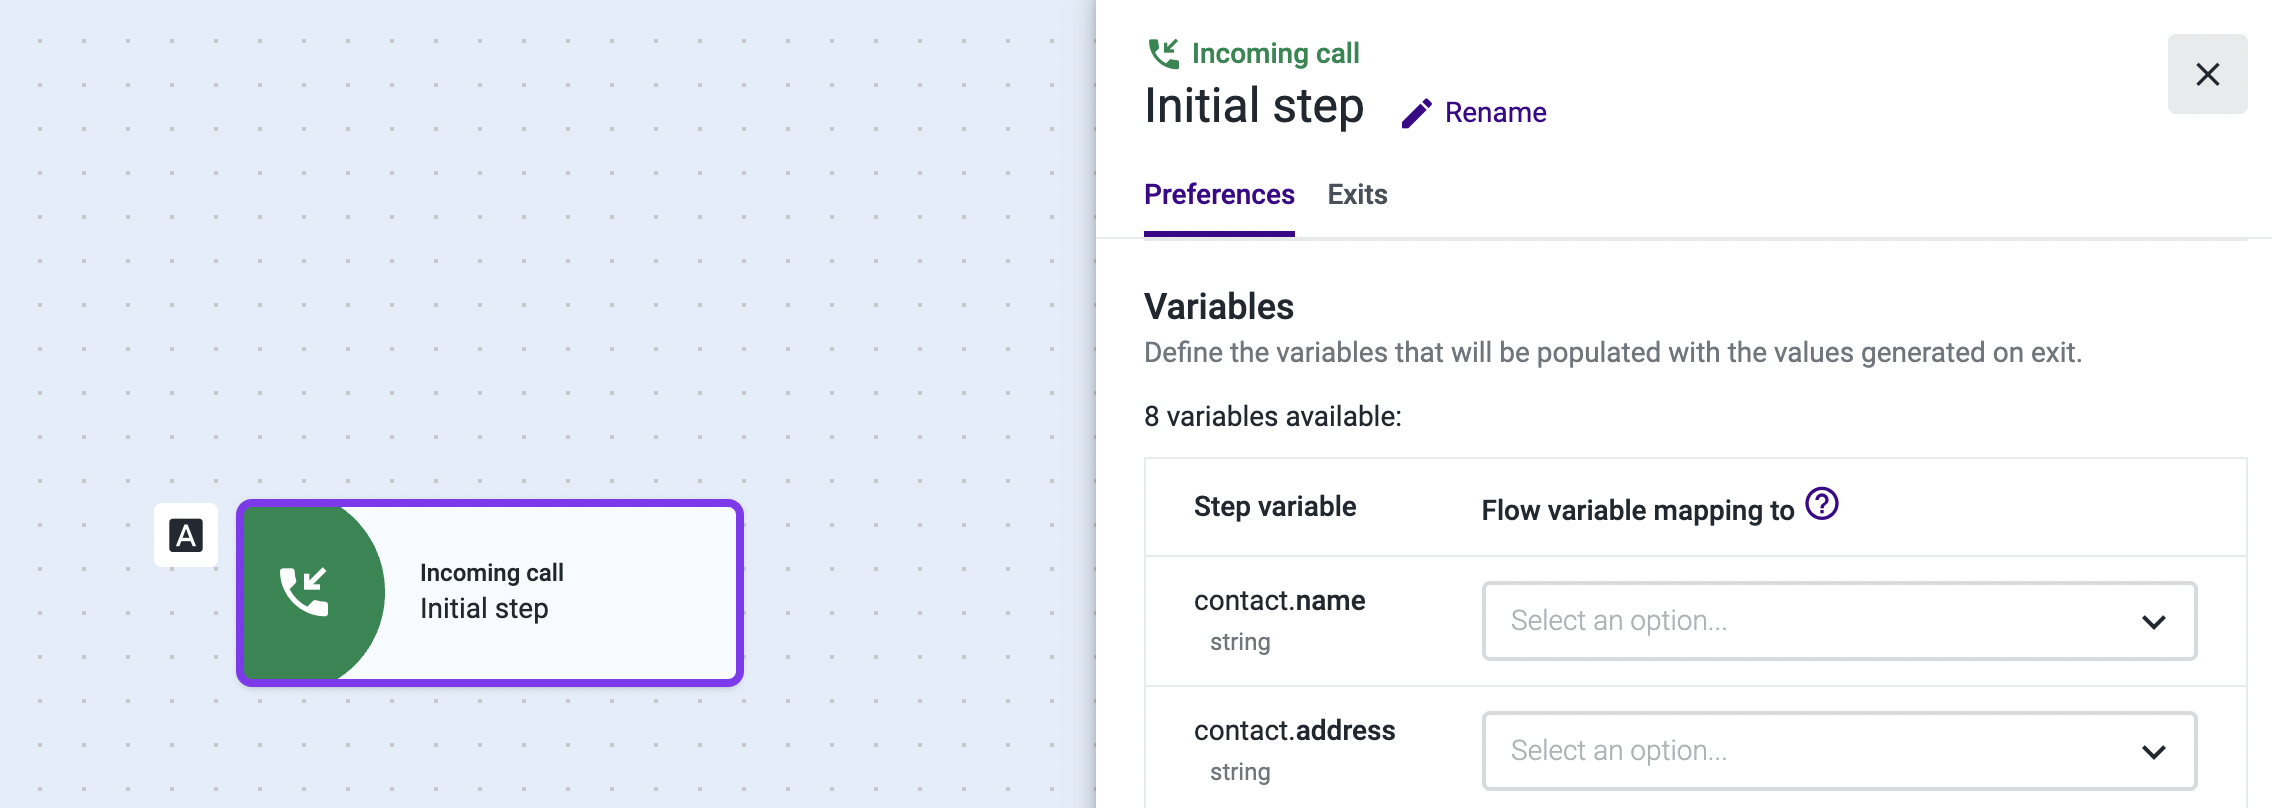Click the Initial step title in the panel
Image resolution: width=2272 pixels, height=808 pixels.
1254,106
